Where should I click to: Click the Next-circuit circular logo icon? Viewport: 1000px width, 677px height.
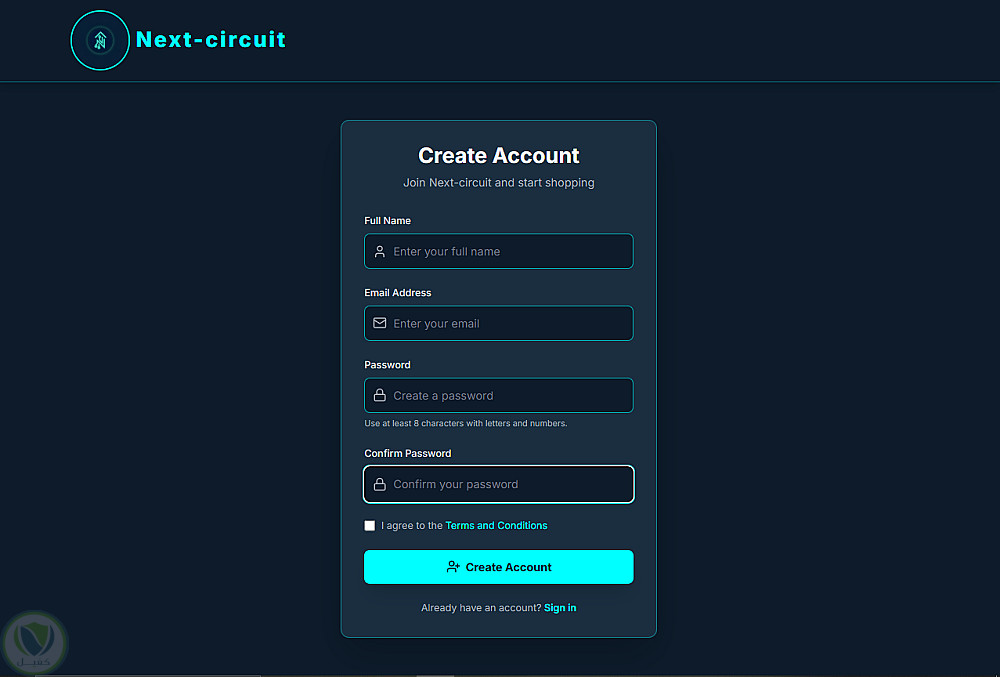pos(100,40)
